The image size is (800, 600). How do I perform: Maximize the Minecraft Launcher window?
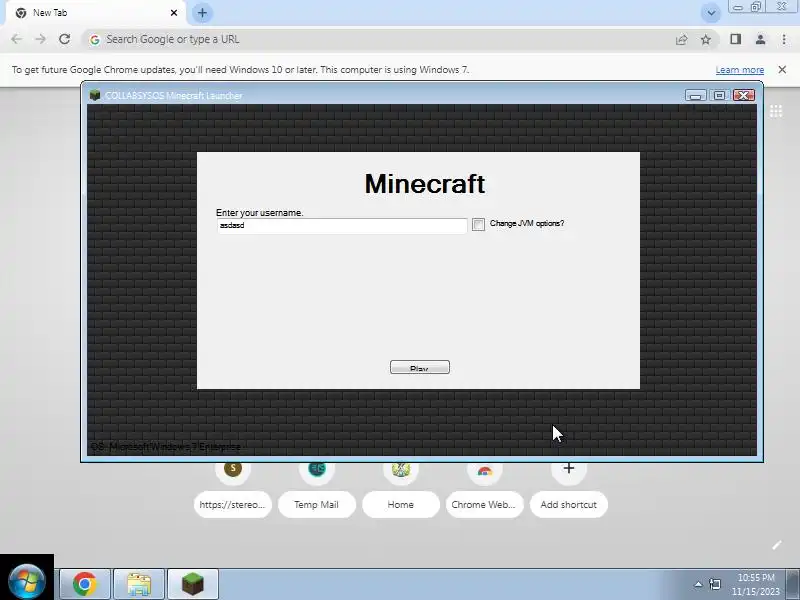pyautogui.click(x=719, y=95)
